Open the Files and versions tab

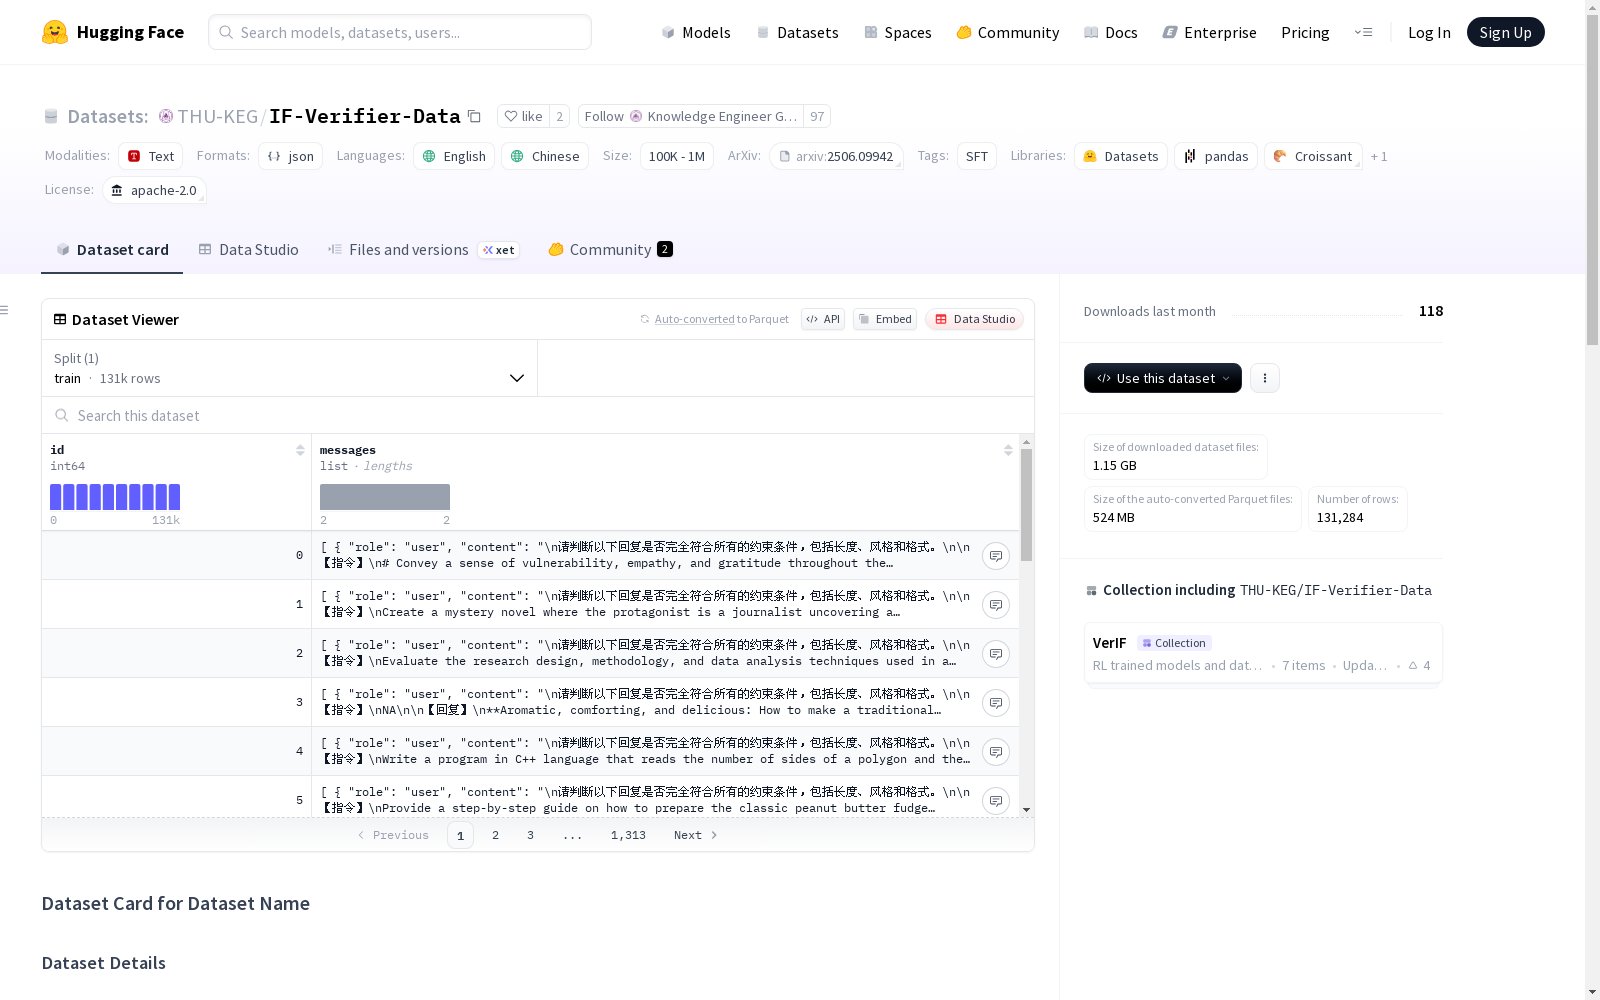(423, 250)
